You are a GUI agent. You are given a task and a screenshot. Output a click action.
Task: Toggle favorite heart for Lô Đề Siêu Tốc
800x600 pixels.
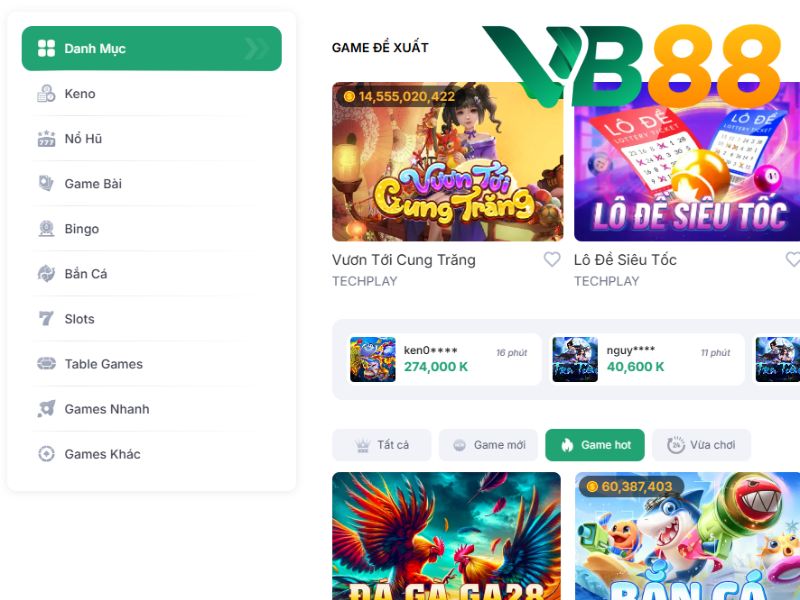point(793,259)
